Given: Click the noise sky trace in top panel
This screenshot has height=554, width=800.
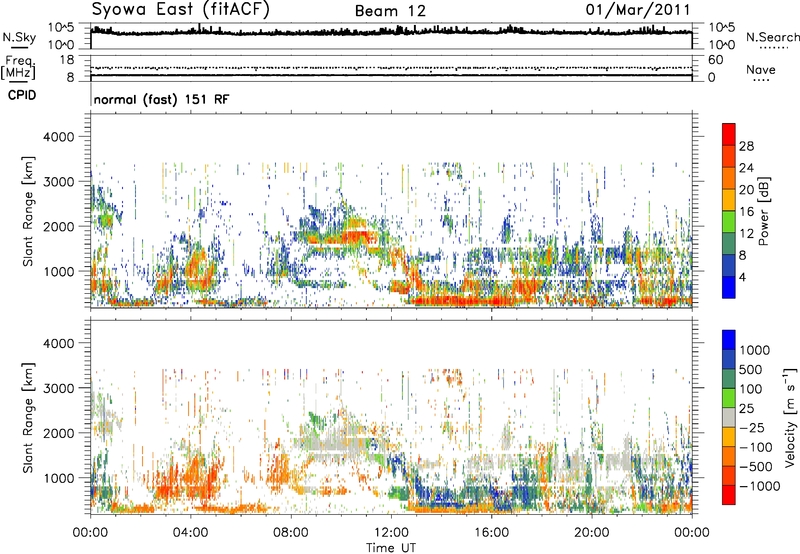Looking at the screenshot, I should [x=391, y=33].
